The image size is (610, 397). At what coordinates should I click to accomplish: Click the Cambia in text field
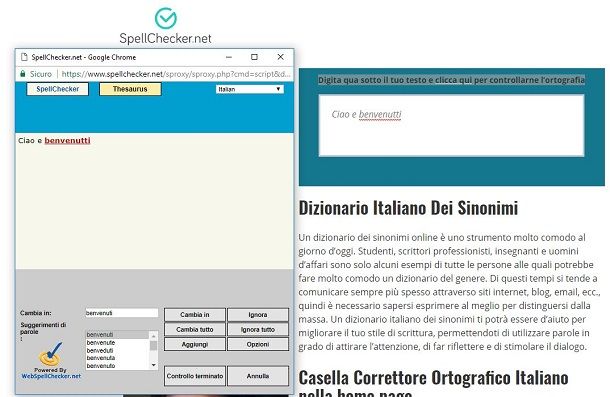click(121, 313)
